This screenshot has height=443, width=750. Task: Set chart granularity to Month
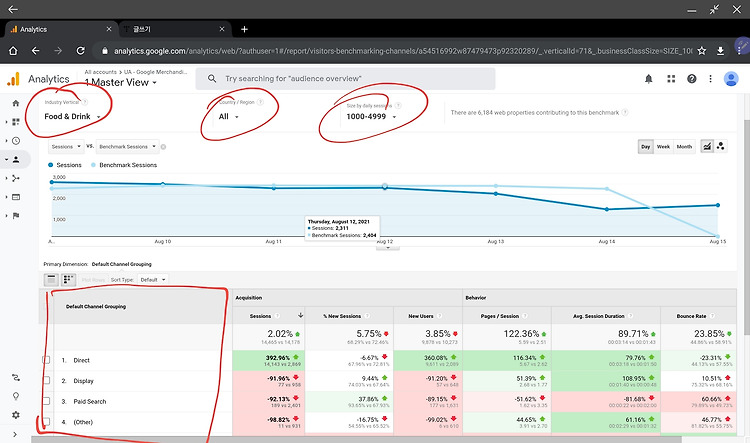pos(684,146)
